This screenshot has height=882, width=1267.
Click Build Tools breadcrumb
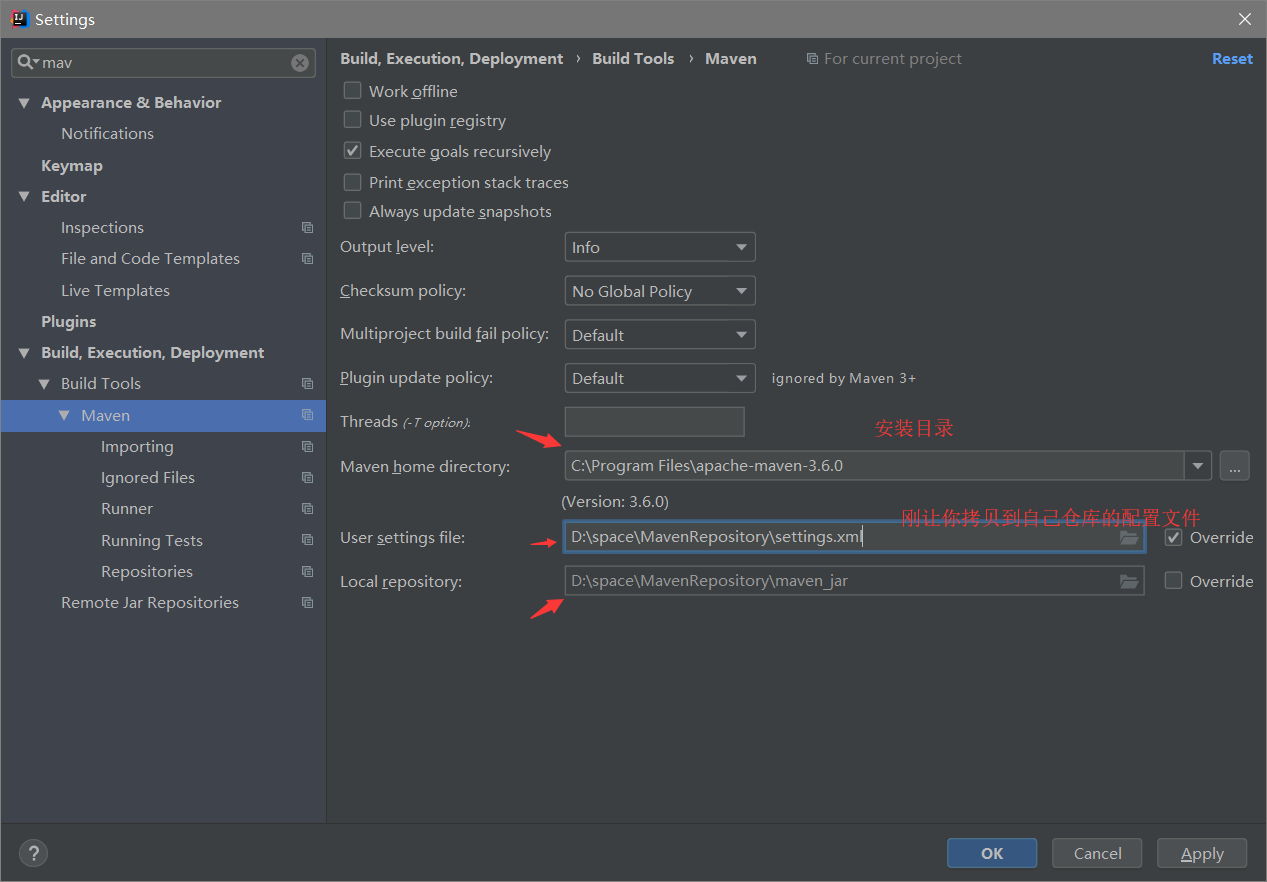(x=633, y=59)
